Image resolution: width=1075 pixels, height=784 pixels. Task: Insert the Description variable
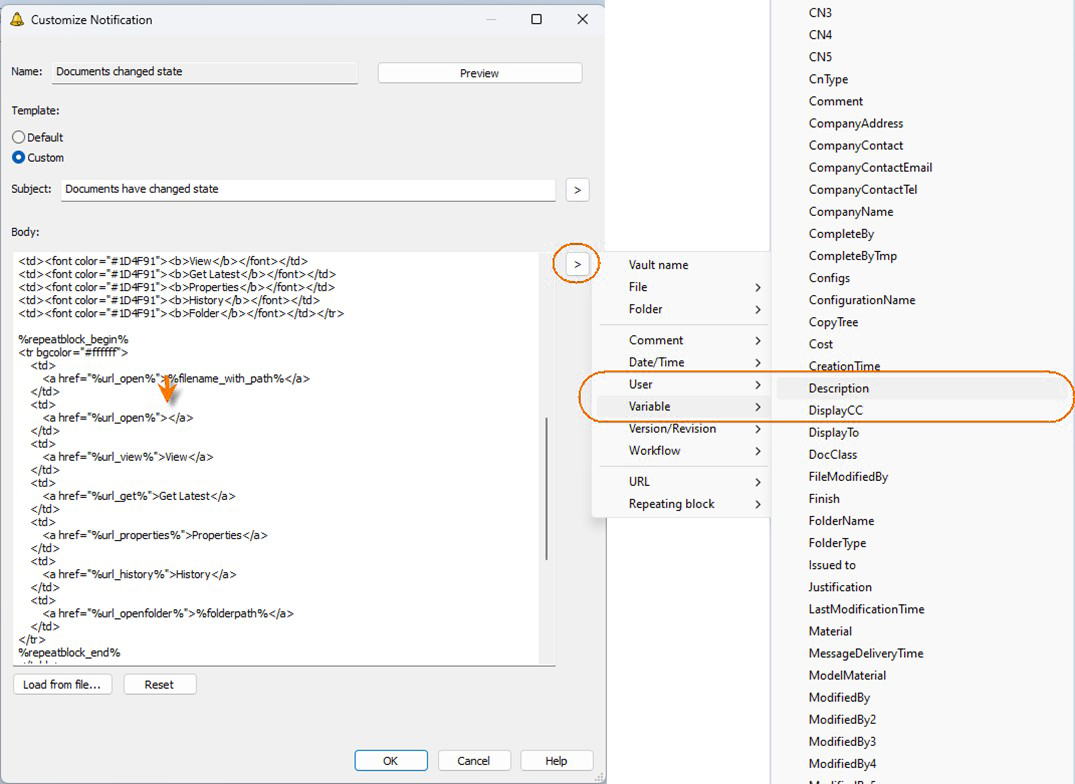(x=836, y=388)
